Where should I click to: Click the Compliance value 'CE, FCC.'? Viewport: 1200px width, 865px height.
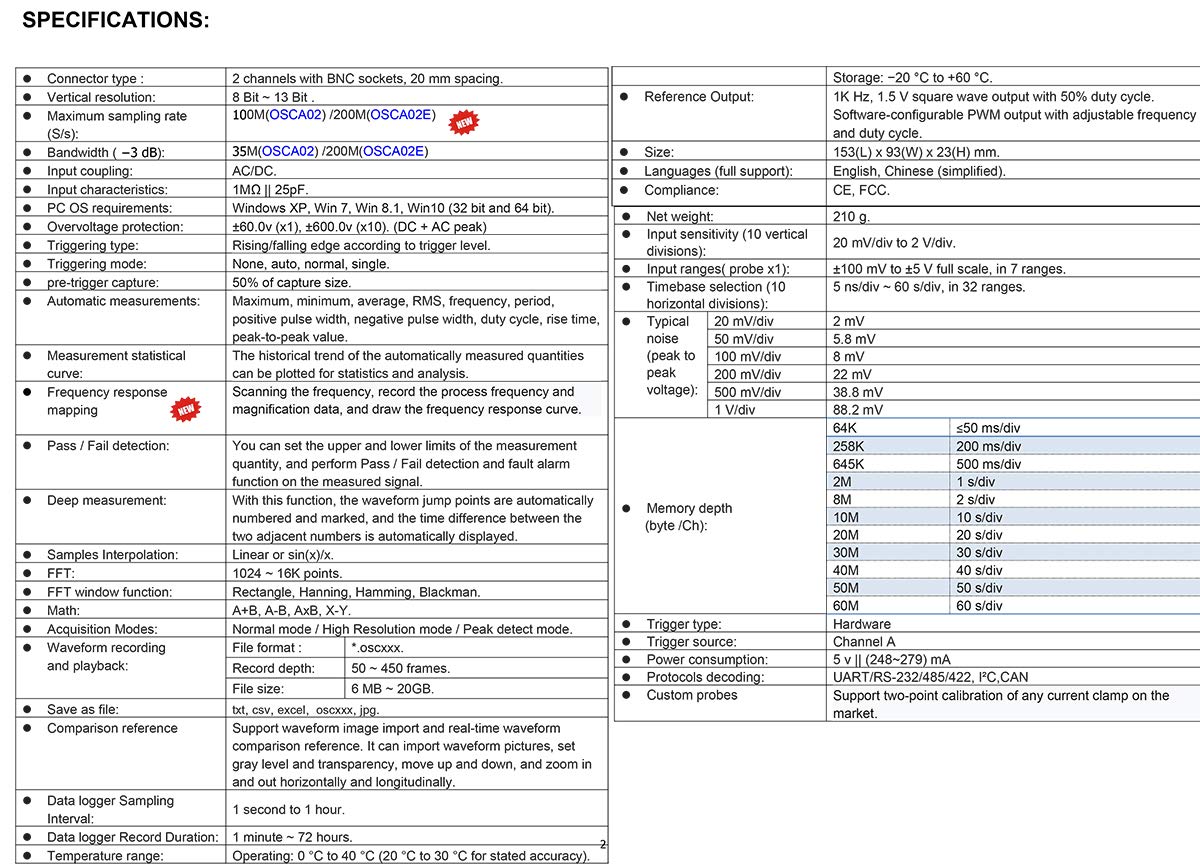[861, 190]
